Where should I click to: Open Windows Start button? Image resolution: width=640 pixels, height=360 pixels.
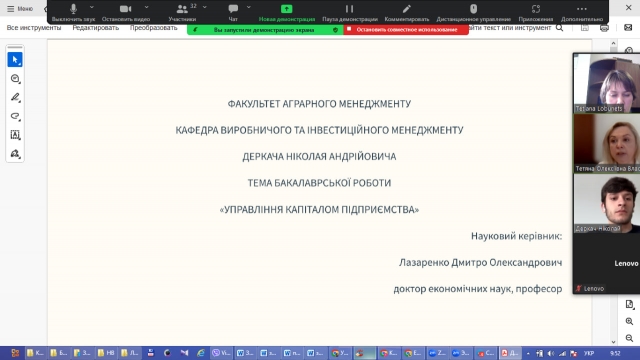tap(15, 353)
